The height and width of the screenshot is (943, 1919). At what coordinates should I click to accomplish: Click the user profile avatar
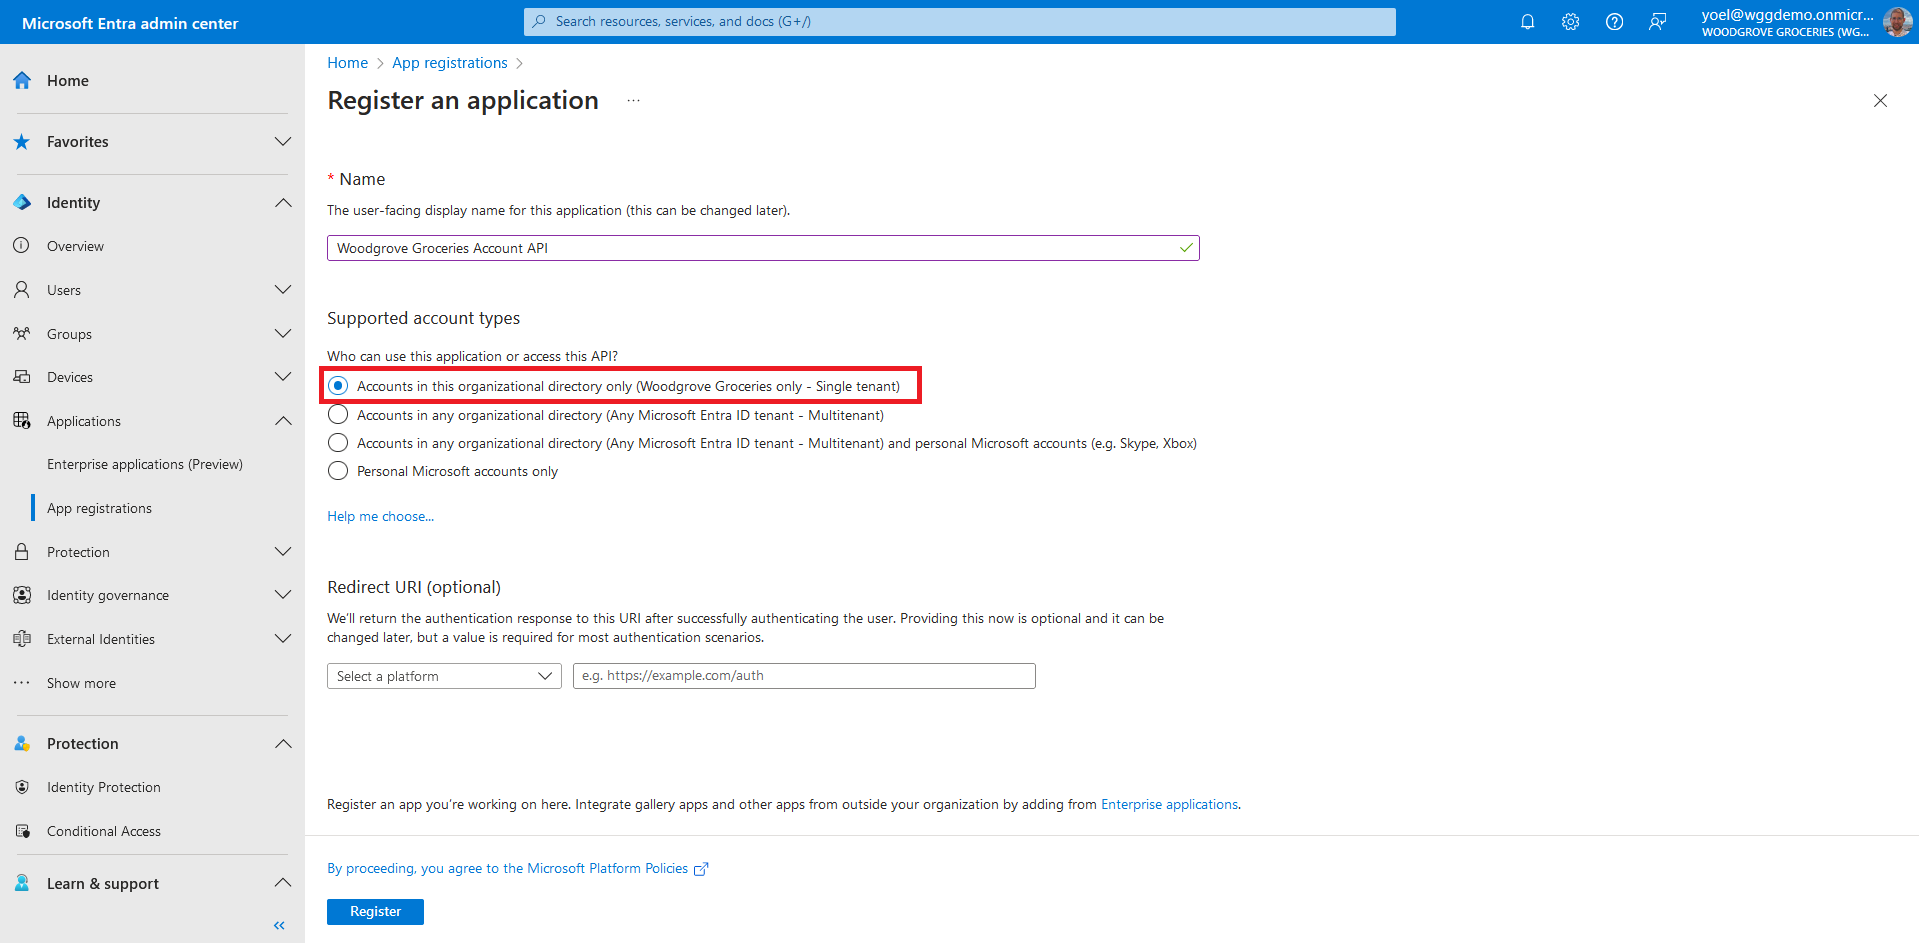tap(1897, 22)
